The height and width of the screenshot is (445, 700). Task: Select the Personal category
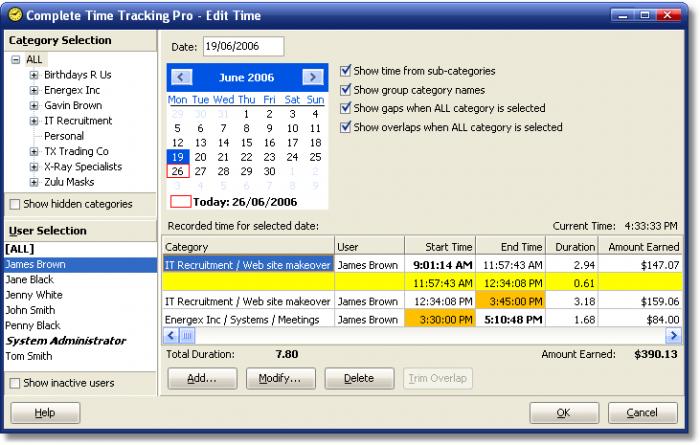(64, 136)
